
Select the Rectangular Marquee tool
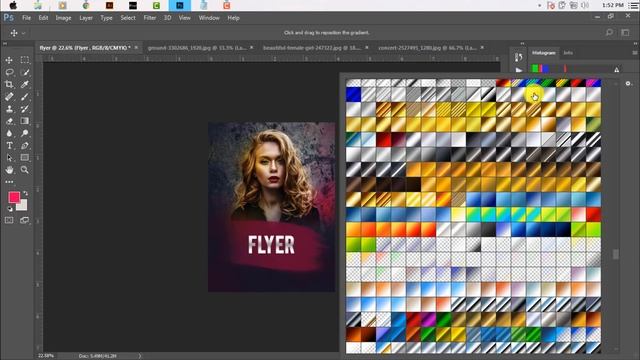coord(24,60)
